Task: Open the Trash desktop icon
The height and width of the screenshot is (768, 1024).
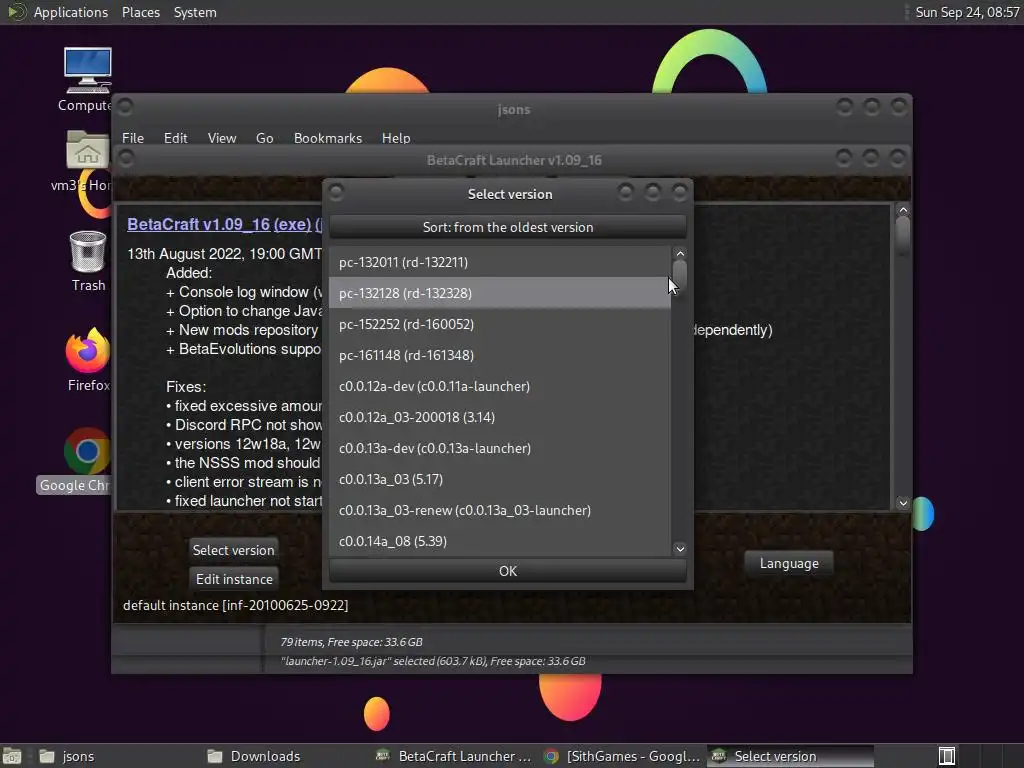Action: (x=88, y=261)
